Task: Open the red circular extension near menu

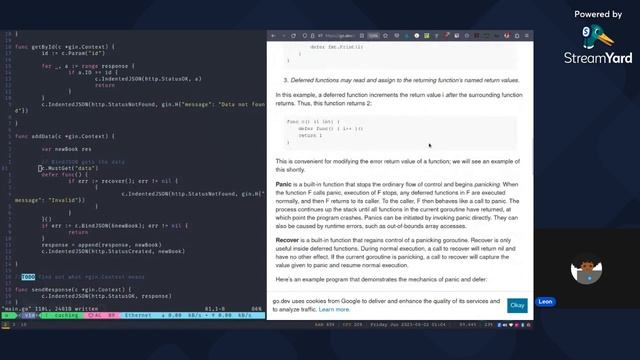Action: (507, 36)
